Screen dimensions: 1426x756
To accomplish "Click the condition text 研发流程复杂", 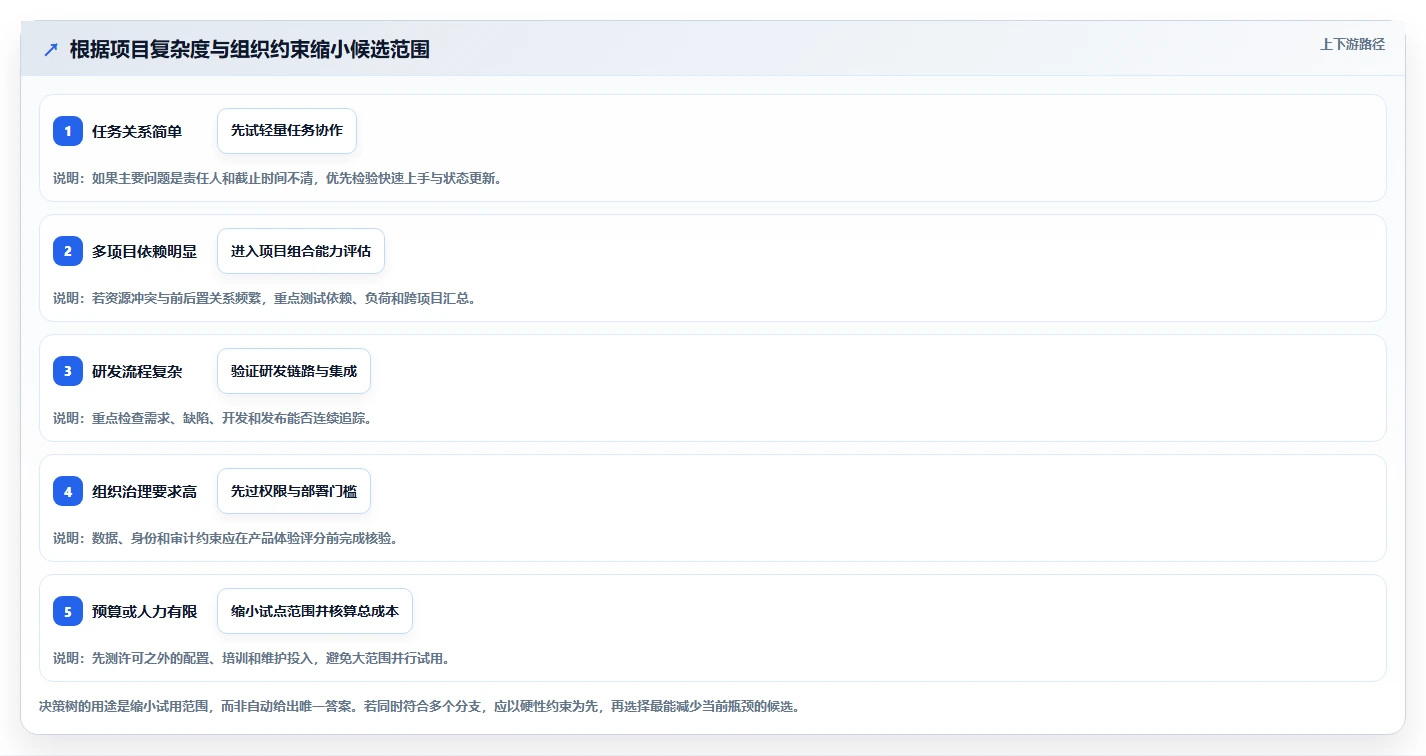I will click(x=137, y=371).
